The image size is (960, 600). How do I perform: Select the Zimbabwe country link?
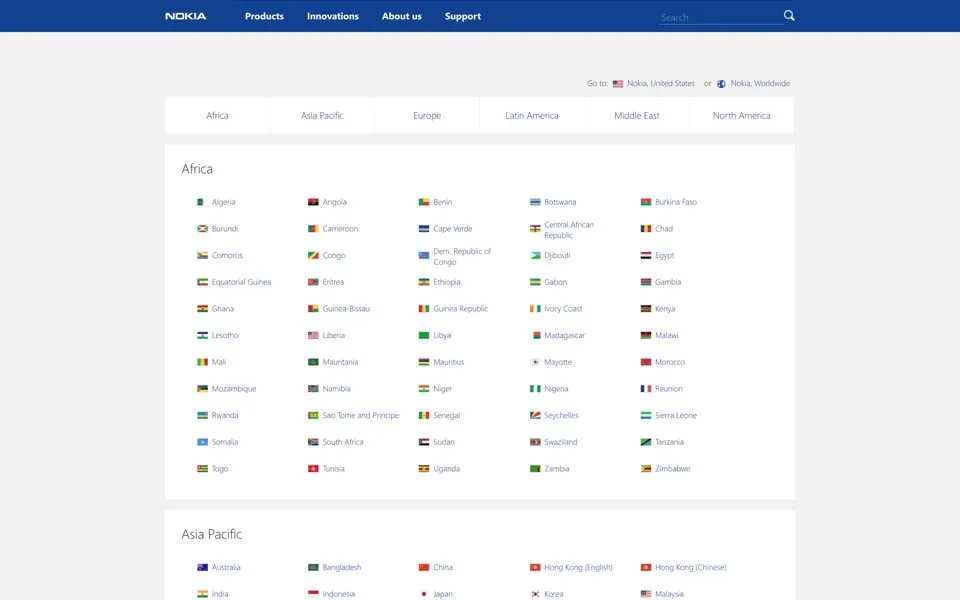tap(672, 468)
